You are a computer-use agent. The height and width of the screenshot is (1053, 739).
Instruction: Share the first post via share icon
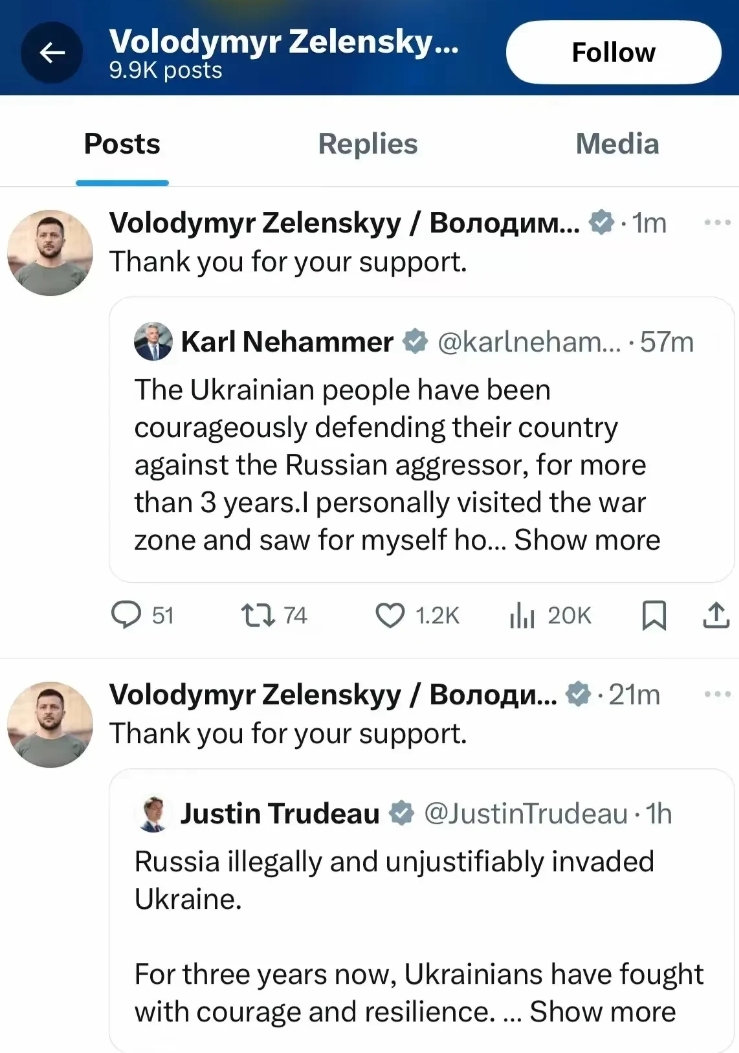[716, 614]
